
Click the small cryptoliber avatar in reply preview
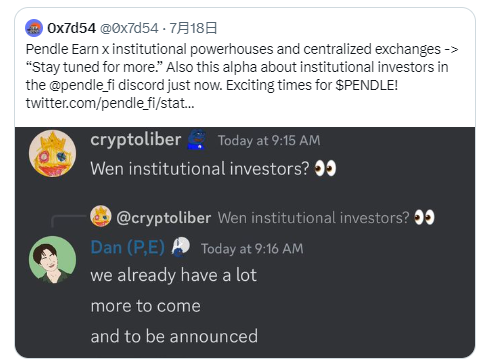tap(101, 216)
